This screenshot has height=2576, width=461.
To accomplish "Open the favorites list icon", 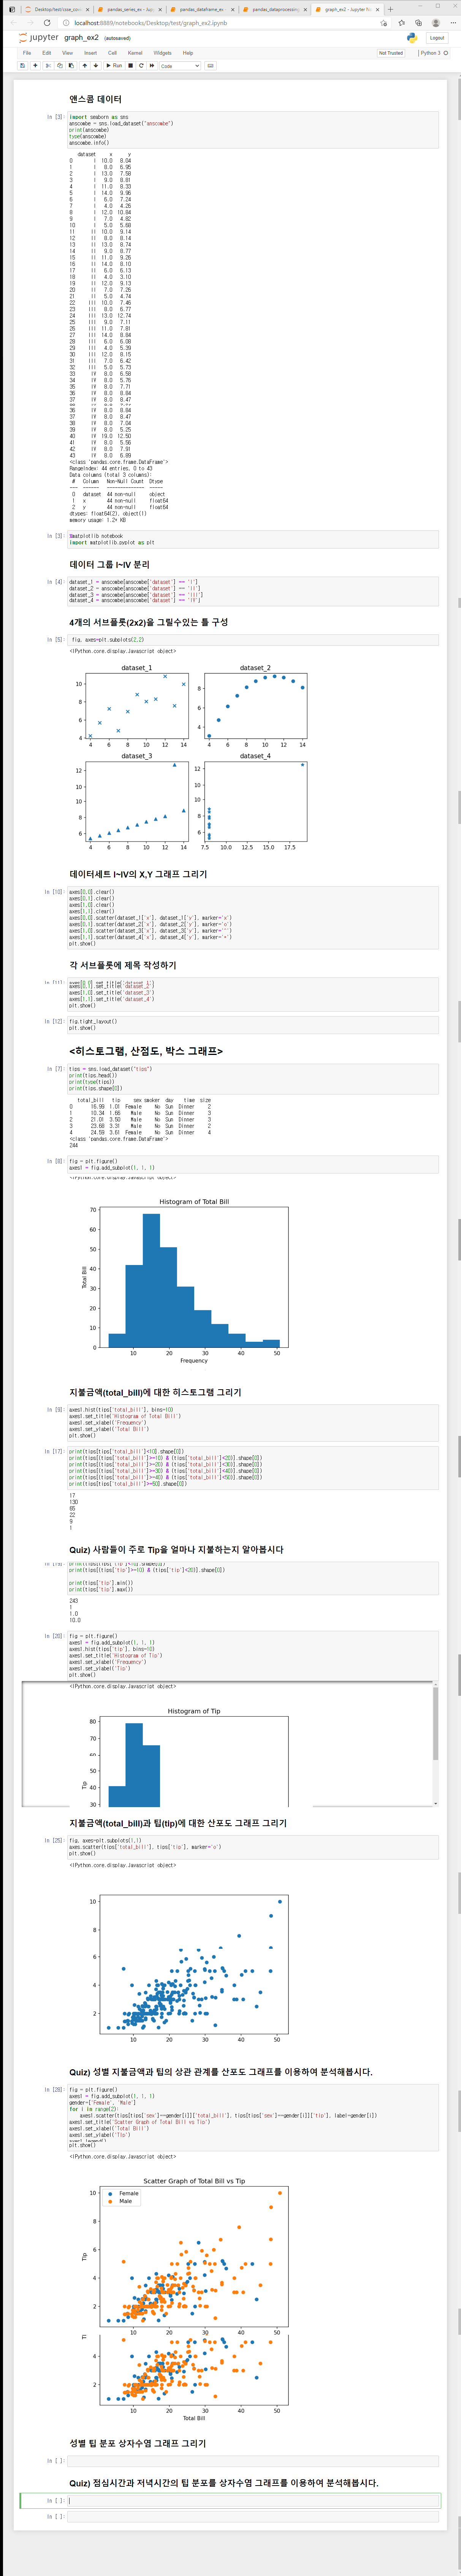I will pyautogui.click(x=401, y=23).
